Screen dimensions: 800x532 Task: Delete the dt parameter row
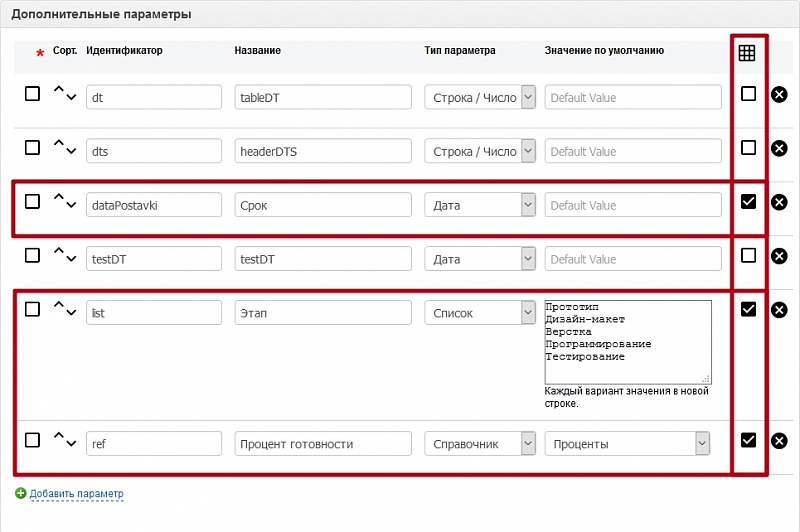pyautogui.click(x=779, y=94)
